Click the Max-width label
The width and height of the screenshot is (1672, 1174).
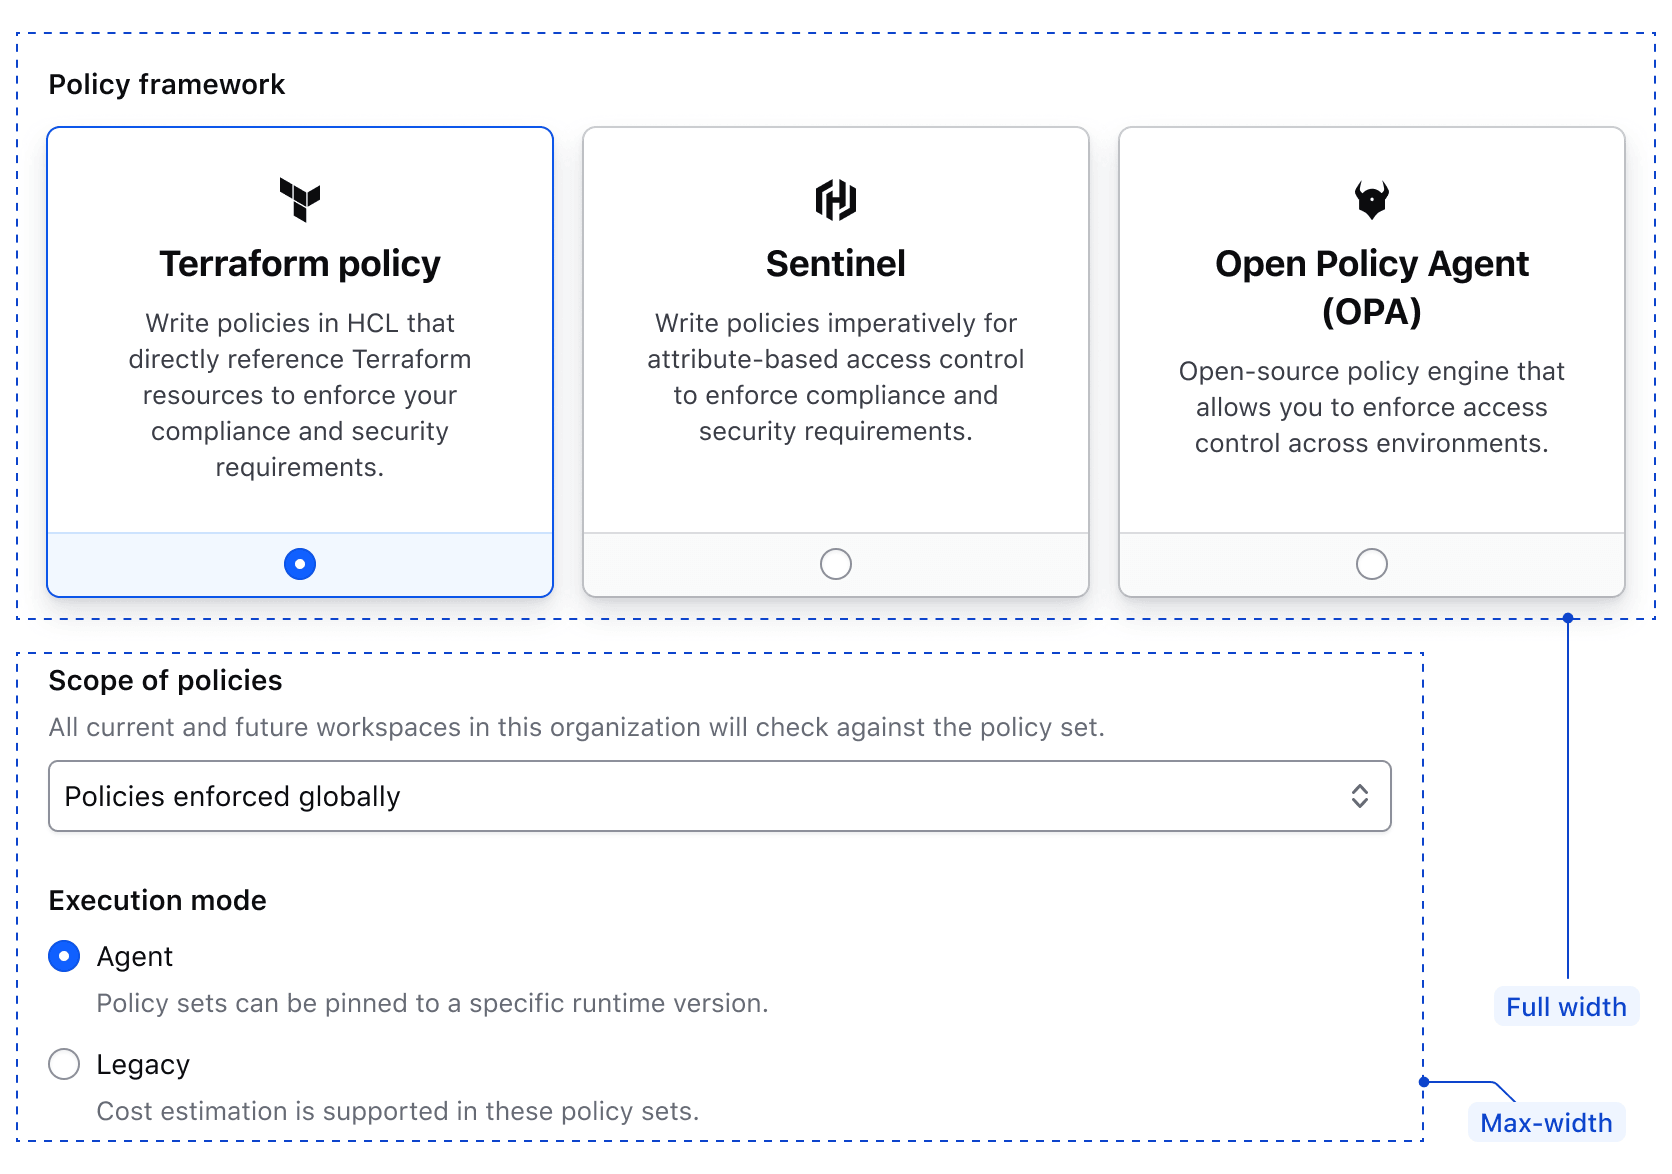pos(1546,1123)
